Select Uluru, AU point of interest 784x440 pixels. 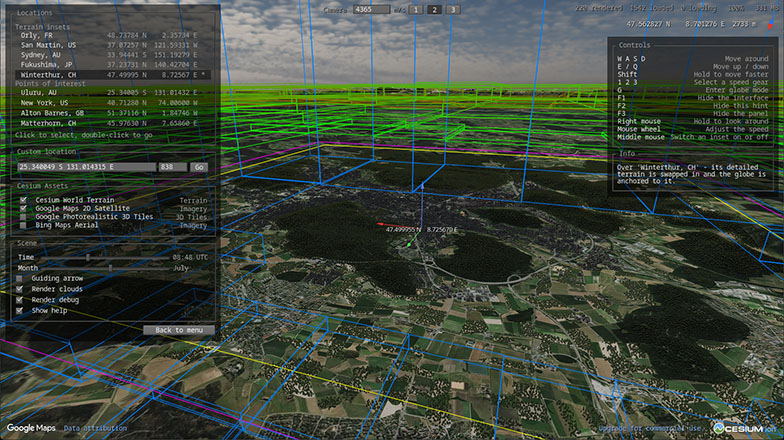click(x=112, y=92)
